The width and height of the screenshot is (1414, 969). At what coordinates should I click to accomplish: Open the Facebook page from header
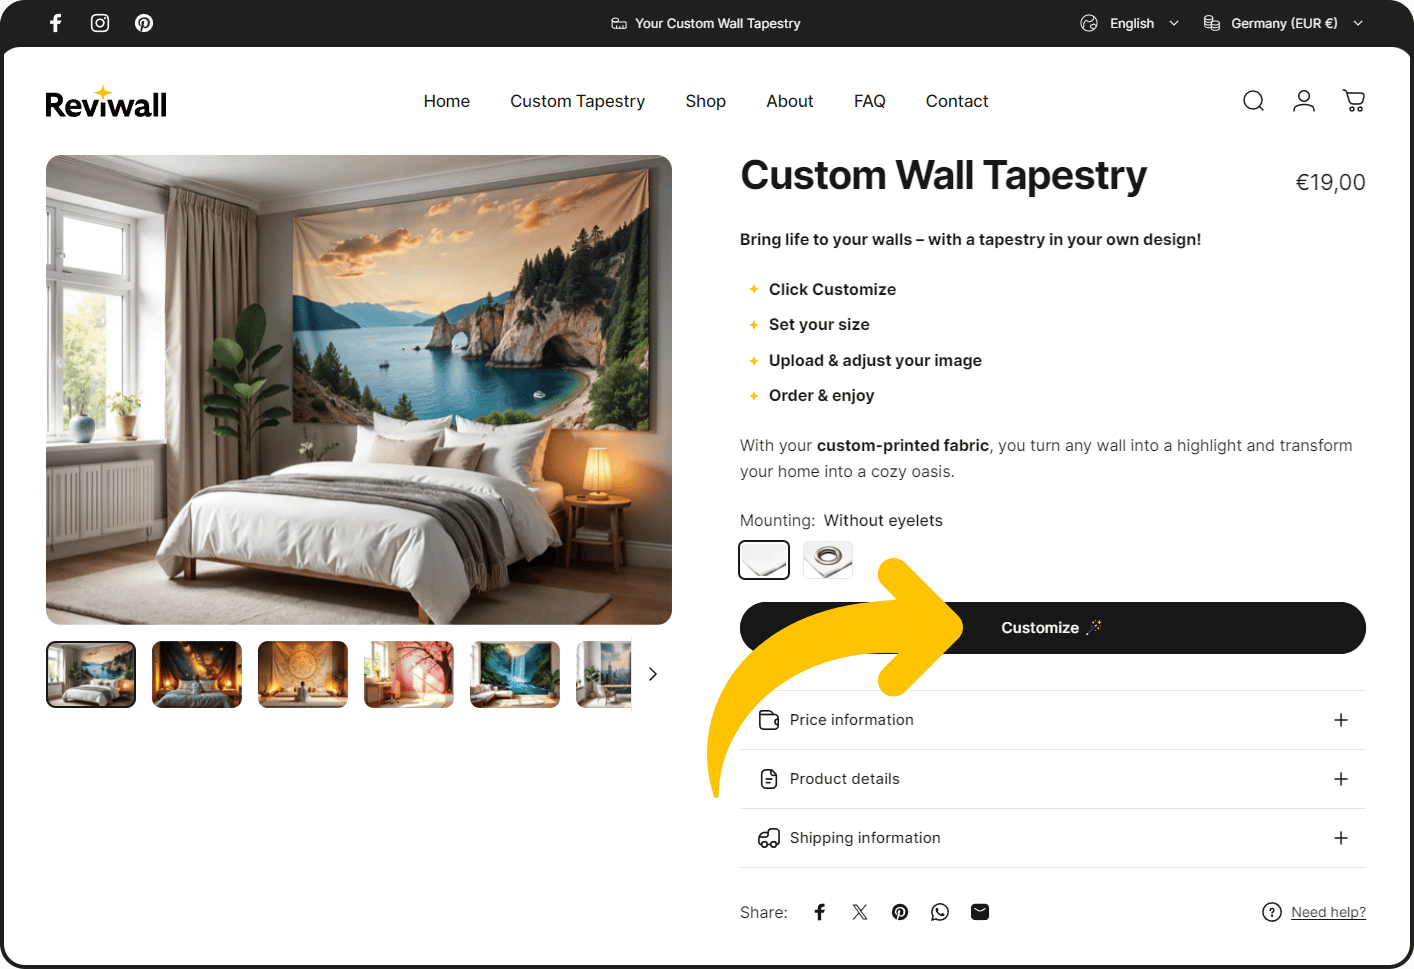(x=56, y=23)
